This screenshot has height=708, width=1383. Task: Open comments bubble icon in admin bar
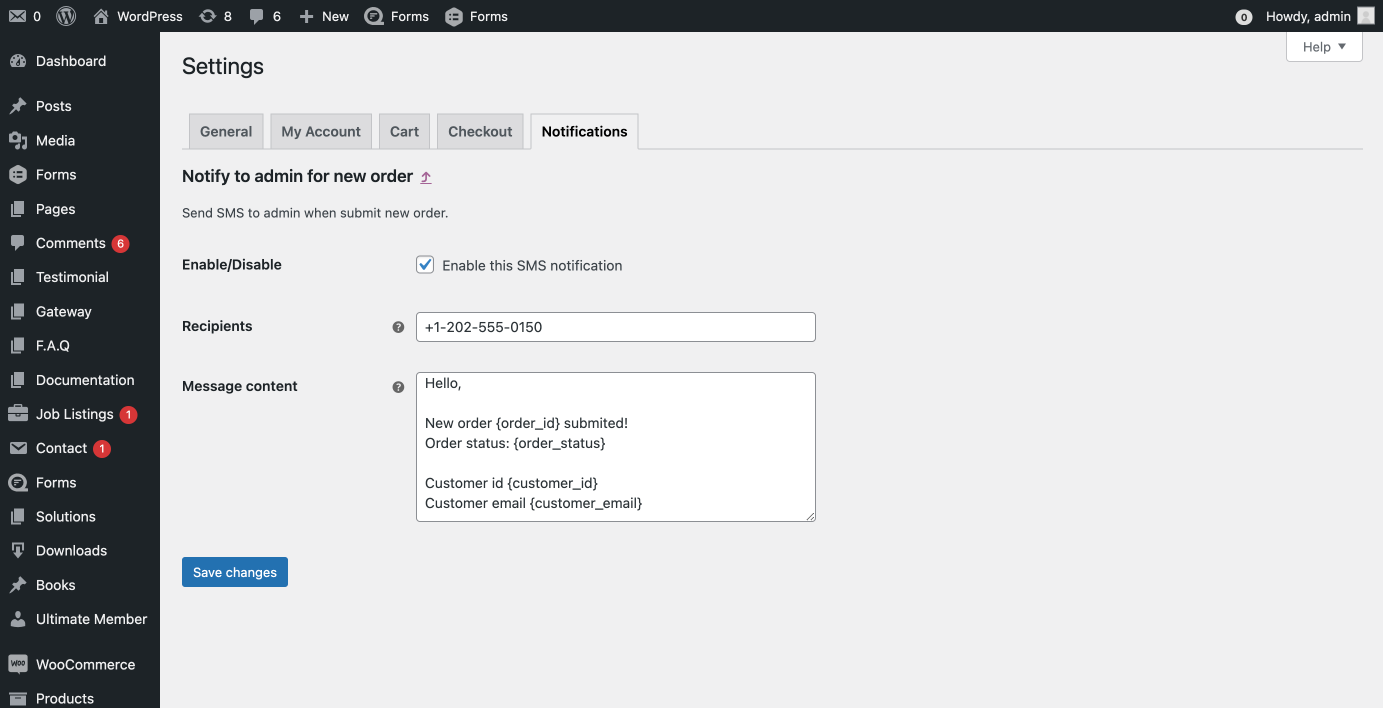(x=257, y=16)
